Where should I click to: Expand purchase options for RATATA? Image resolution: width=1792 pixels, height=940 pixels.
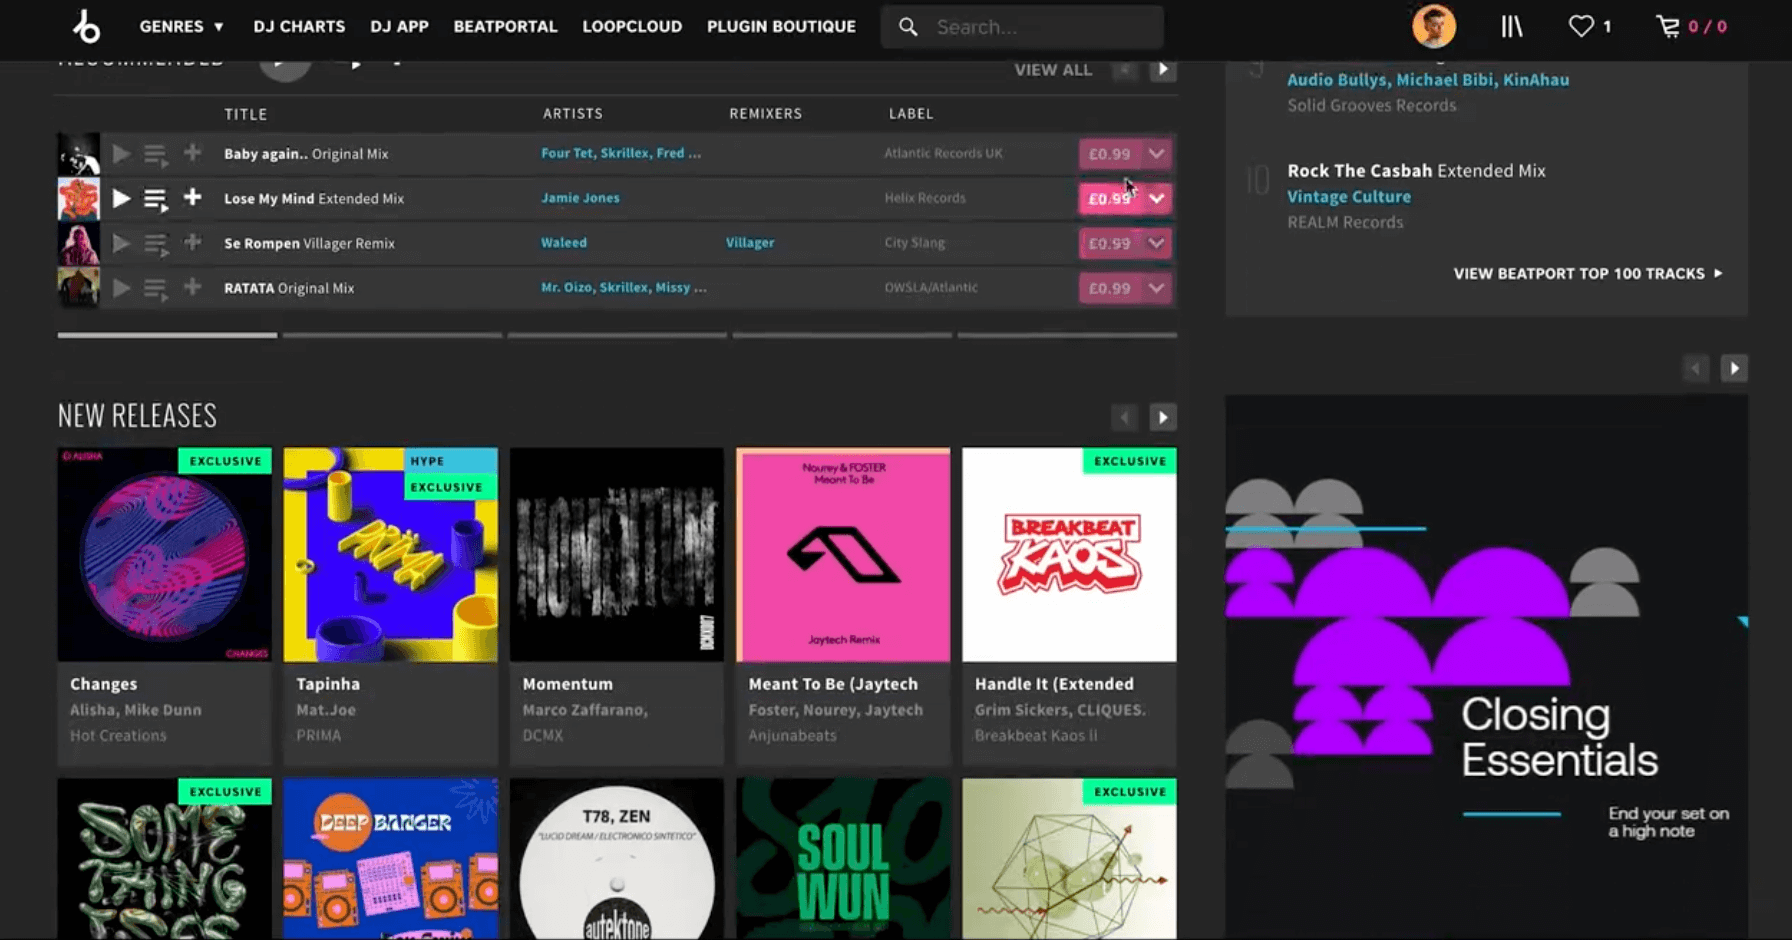point(1157,288)
